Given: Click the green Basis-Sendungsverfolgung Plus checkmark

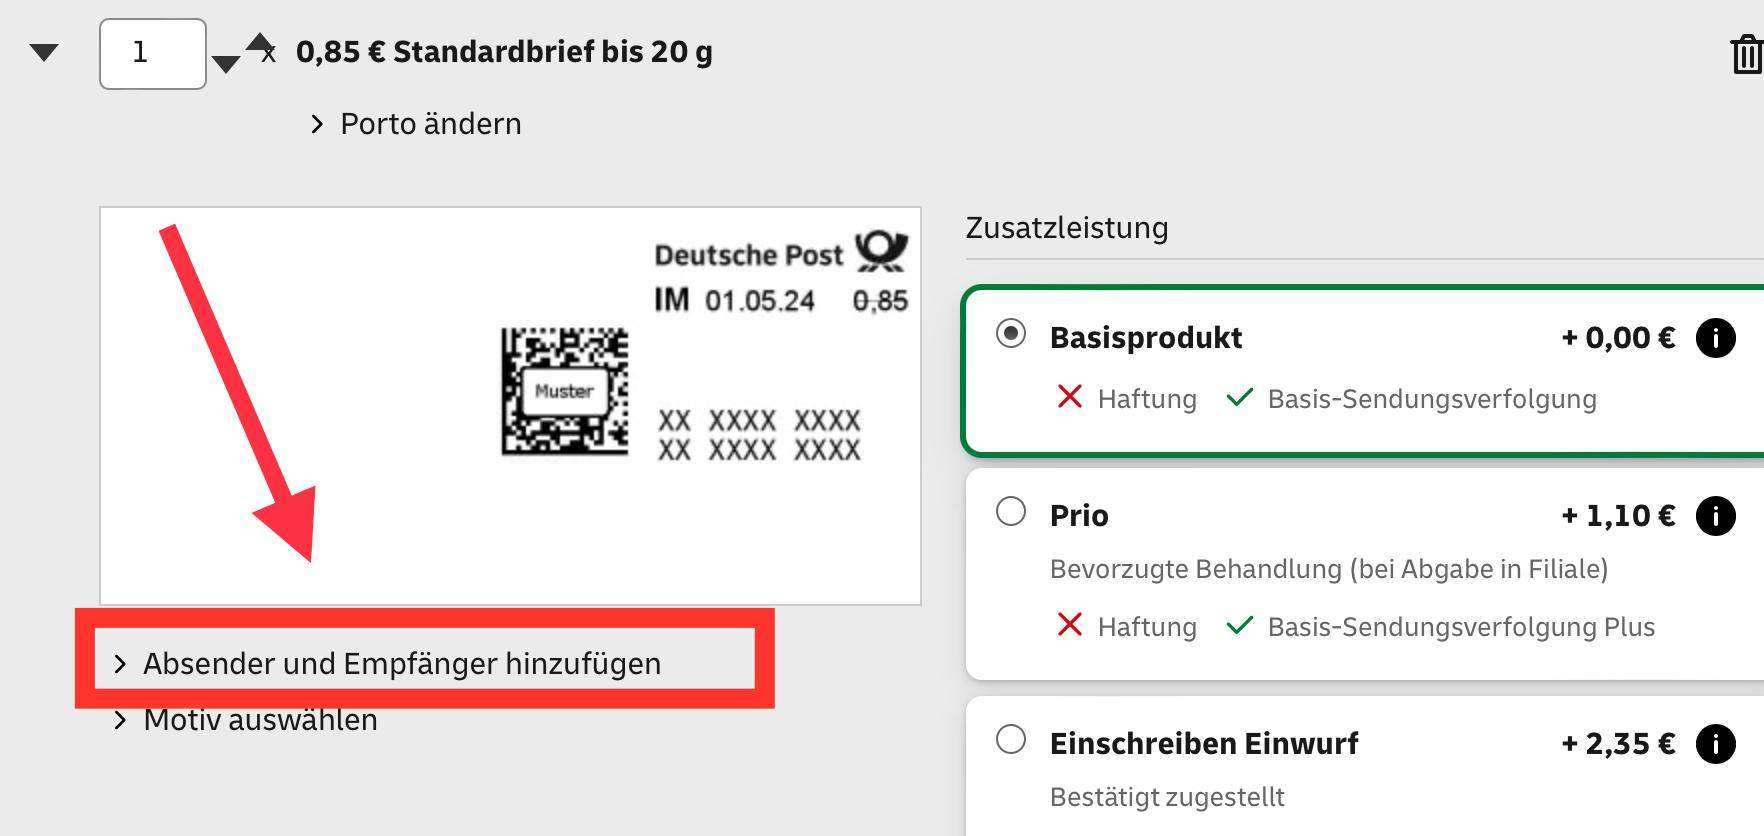Looking at the screenshot, I should tap(1240, 627).
